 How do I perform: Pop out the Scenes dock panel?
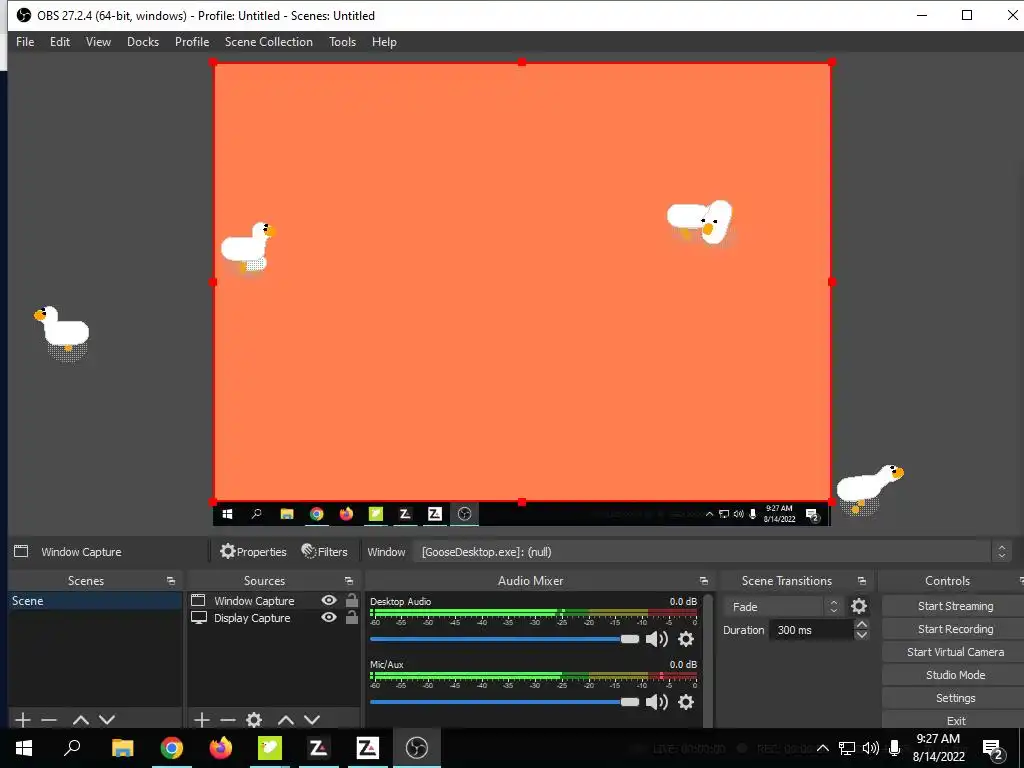tap(171, 581)
